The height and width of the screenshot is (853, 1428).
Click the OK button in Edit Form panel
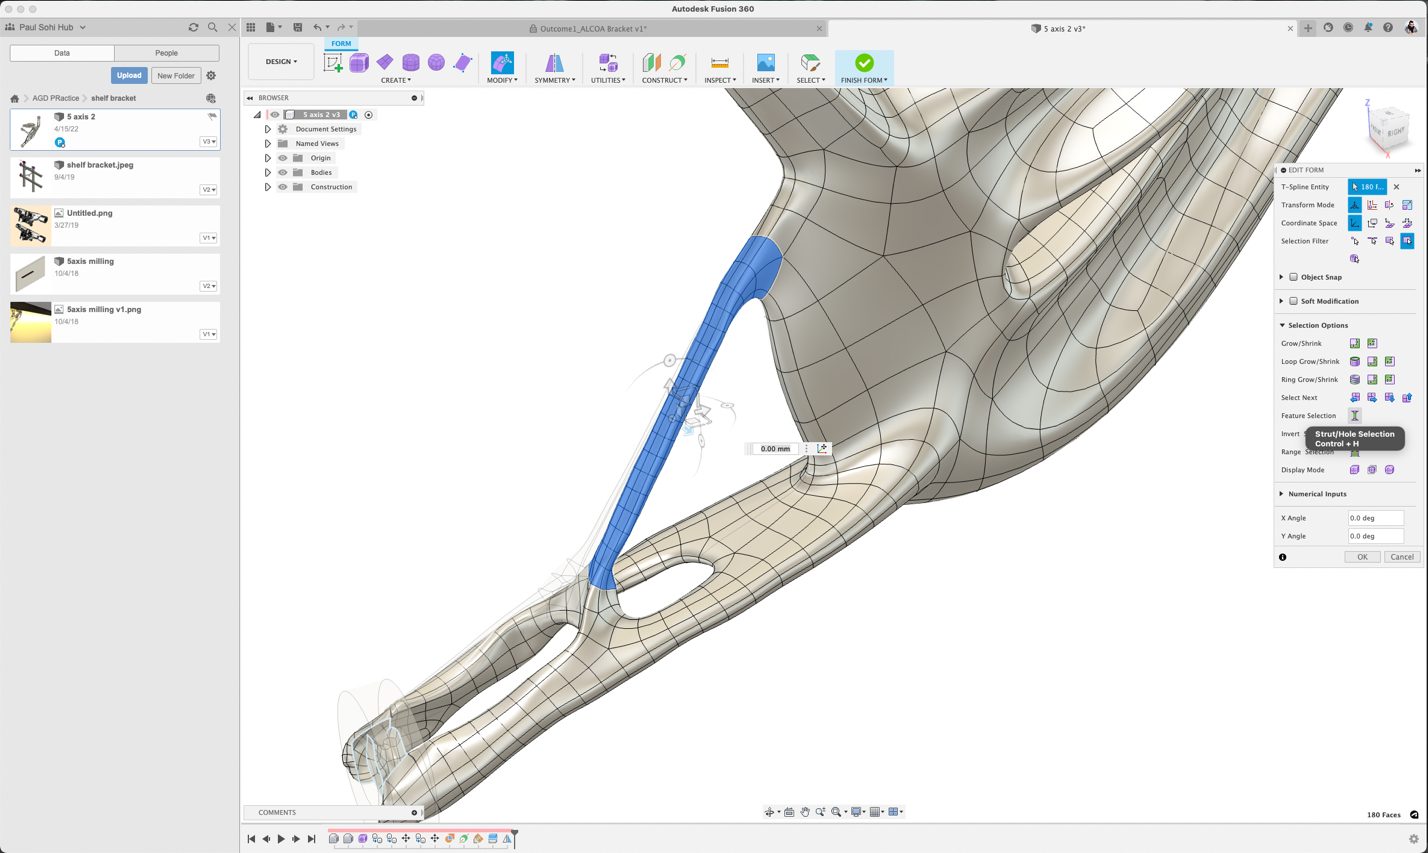(1362, 557)
